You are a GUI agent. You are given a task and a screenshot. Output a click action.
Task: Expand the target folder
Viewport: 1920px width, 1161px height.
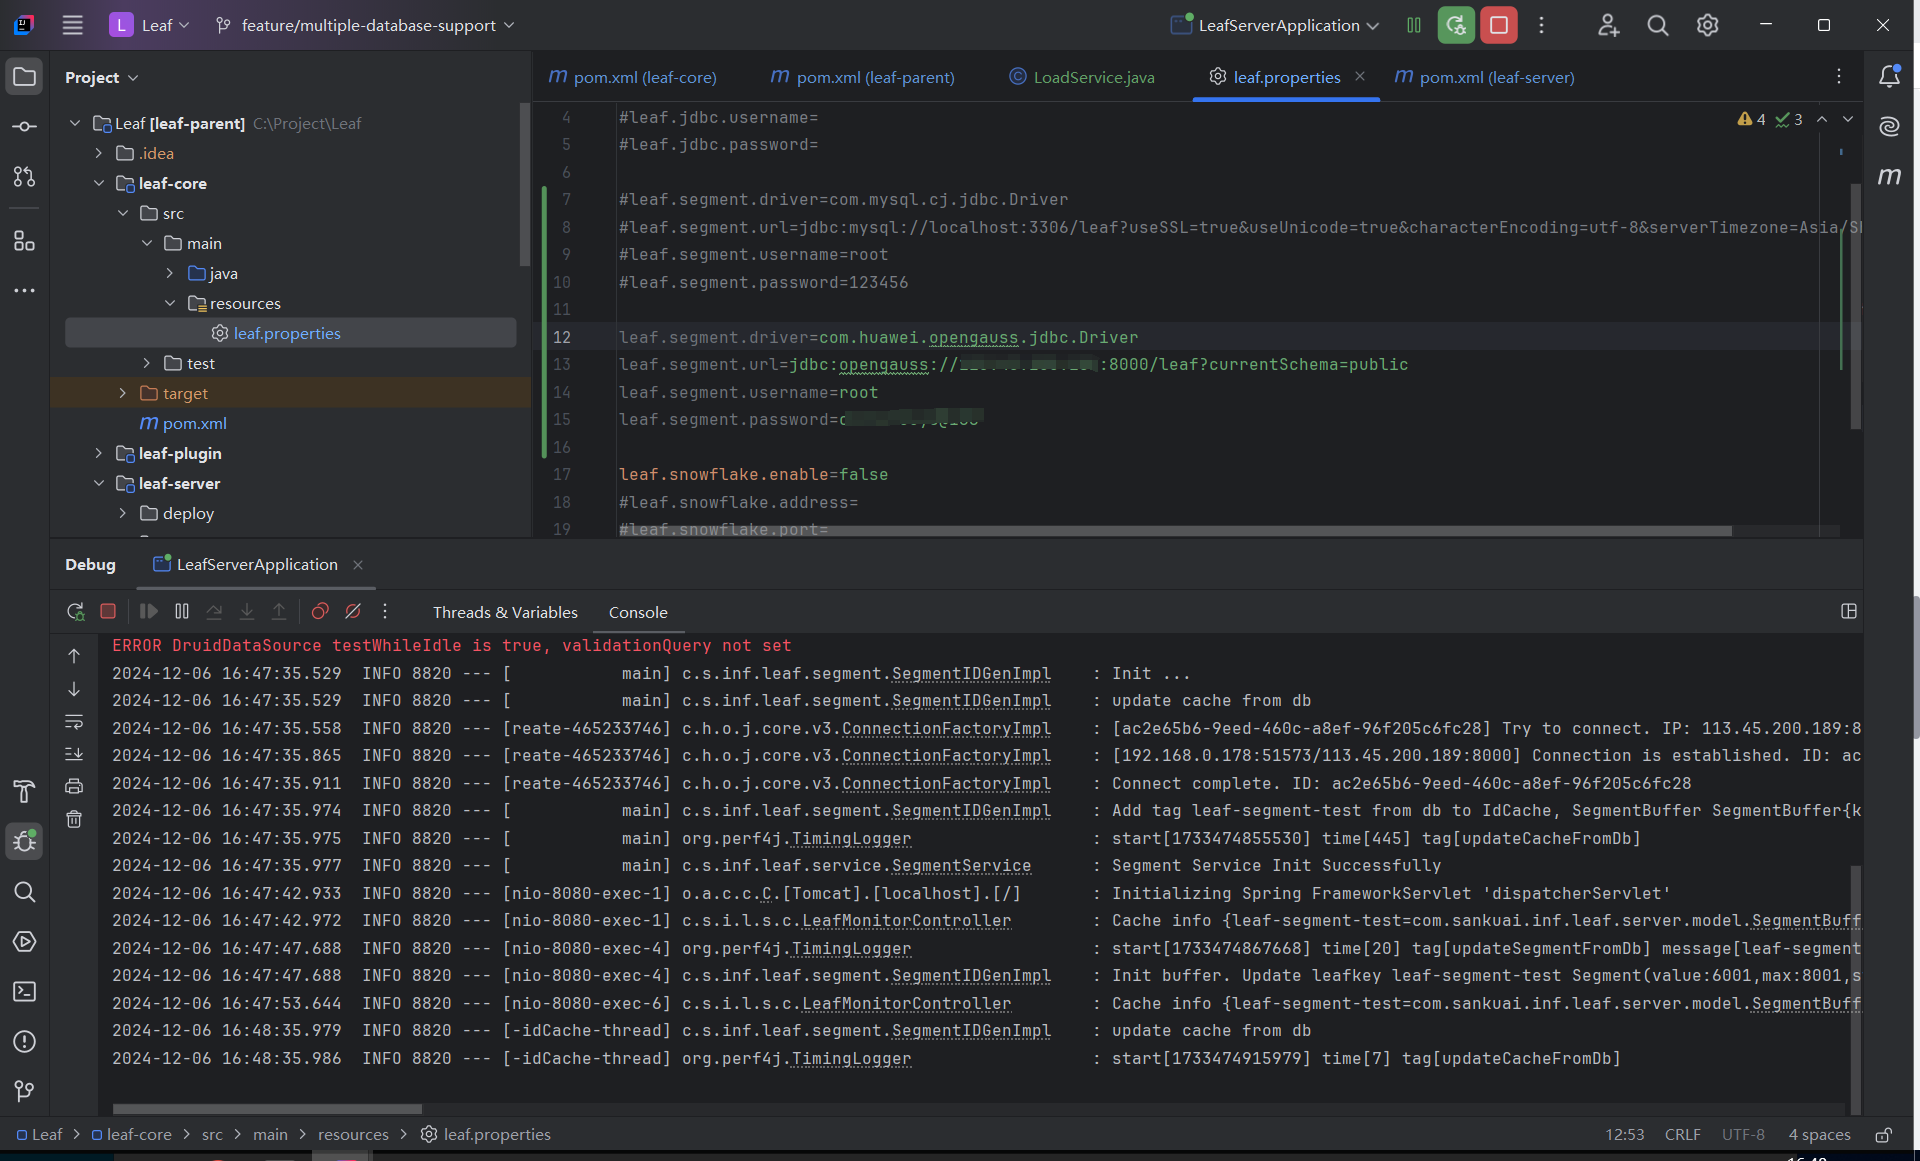[123, 393]
